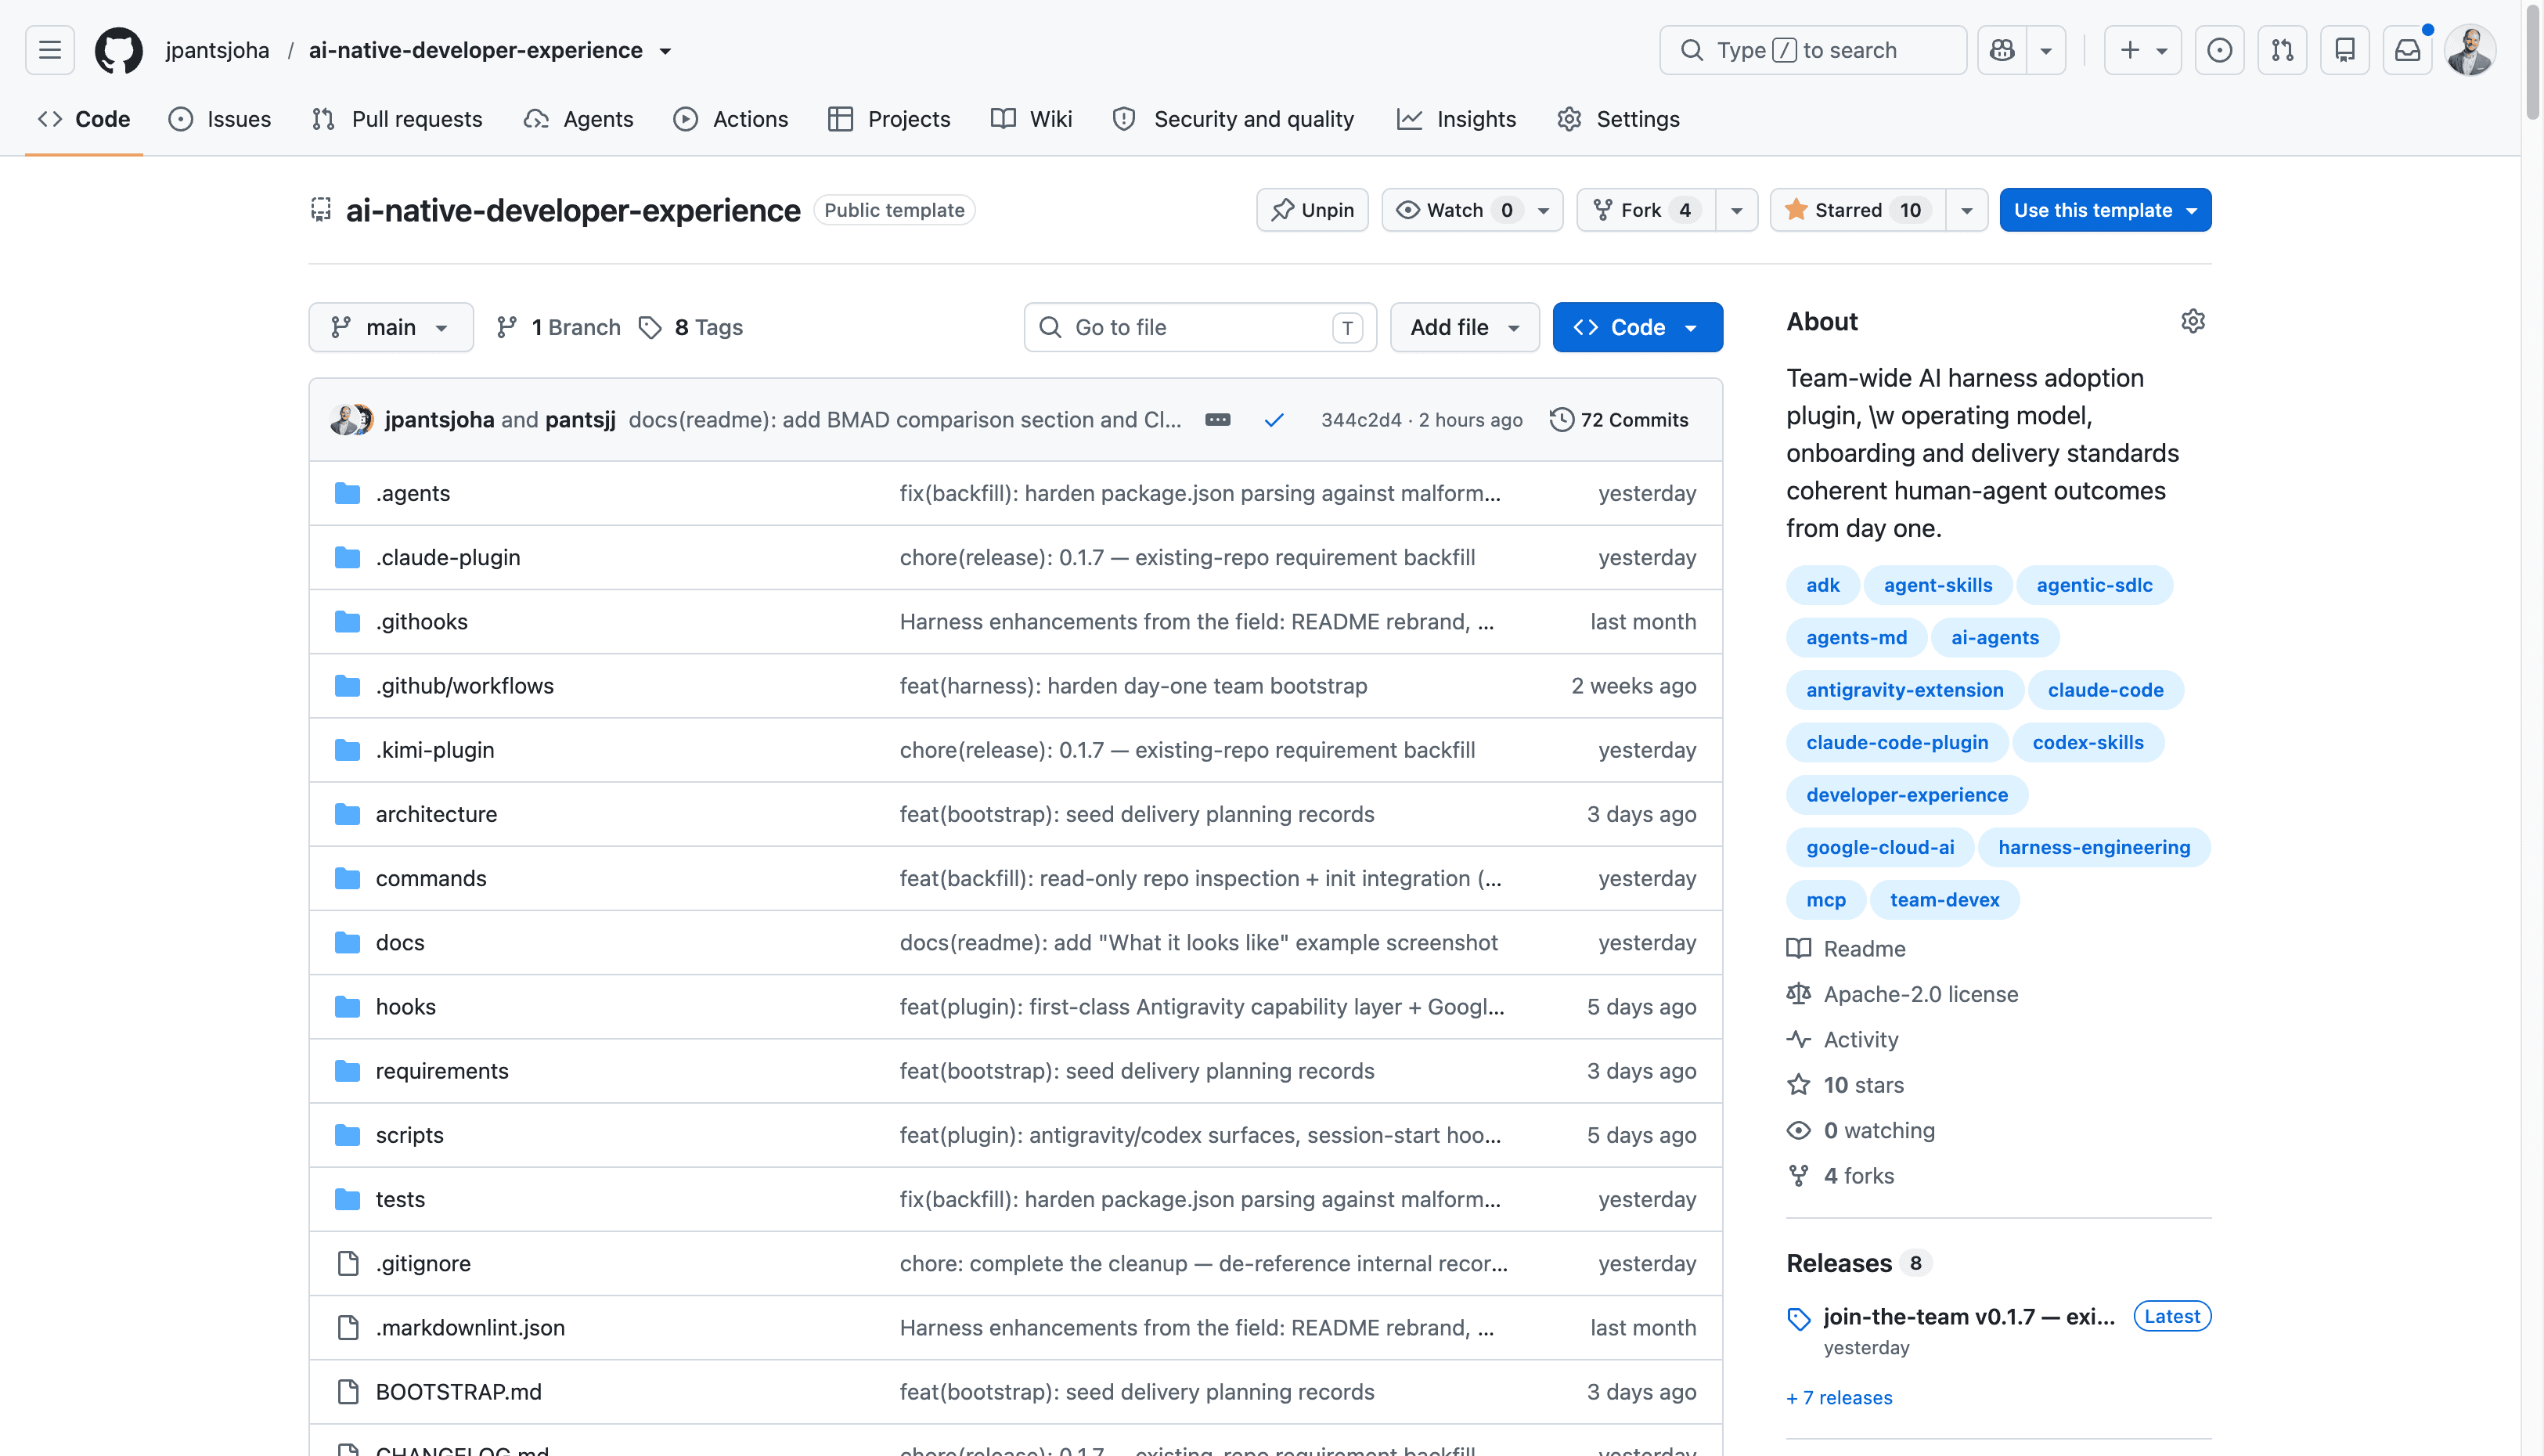Open the Wiki tab
Viewport: 2544px width, 1456px height.
click(1031, 119)
